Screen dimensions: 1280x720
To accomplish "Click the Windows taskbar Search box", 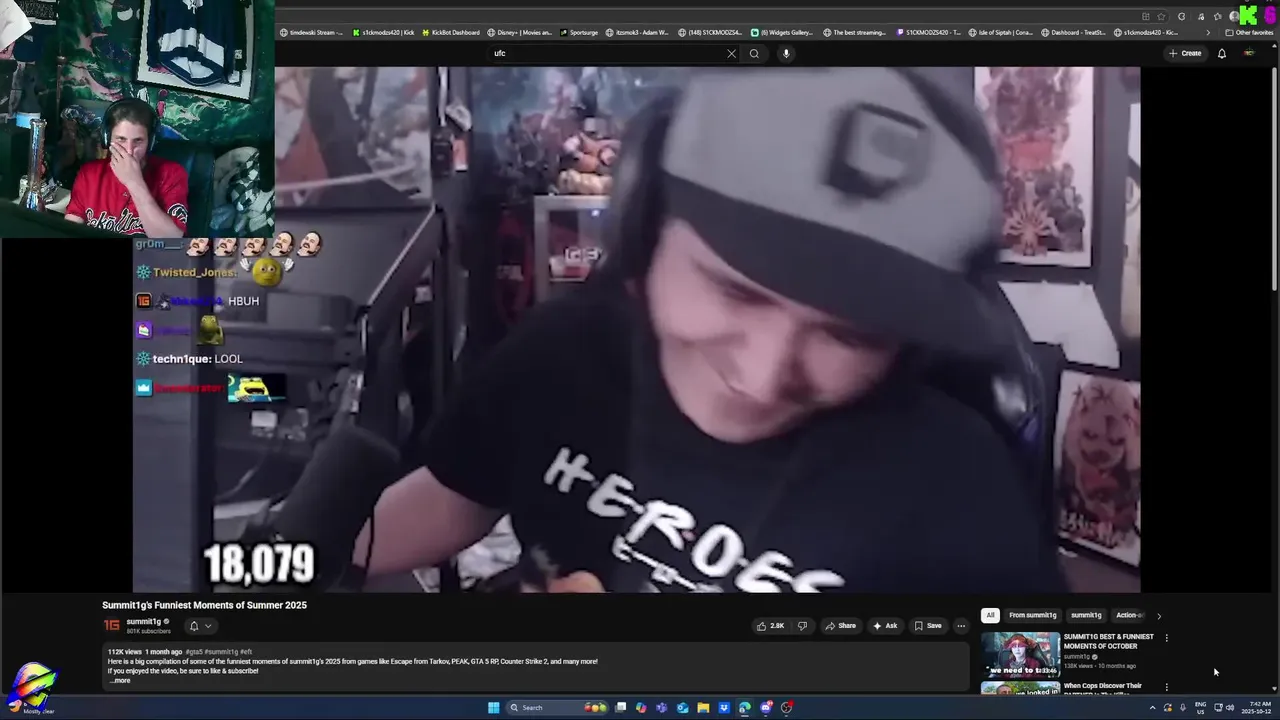I will pyautogui.click(x=556, y=707).
